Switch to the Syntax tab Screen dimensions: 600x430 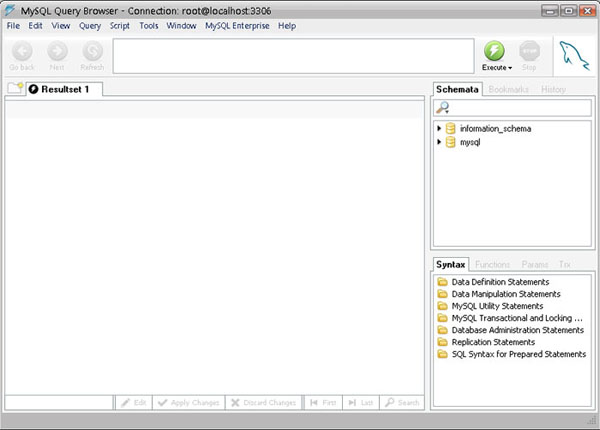451,264
